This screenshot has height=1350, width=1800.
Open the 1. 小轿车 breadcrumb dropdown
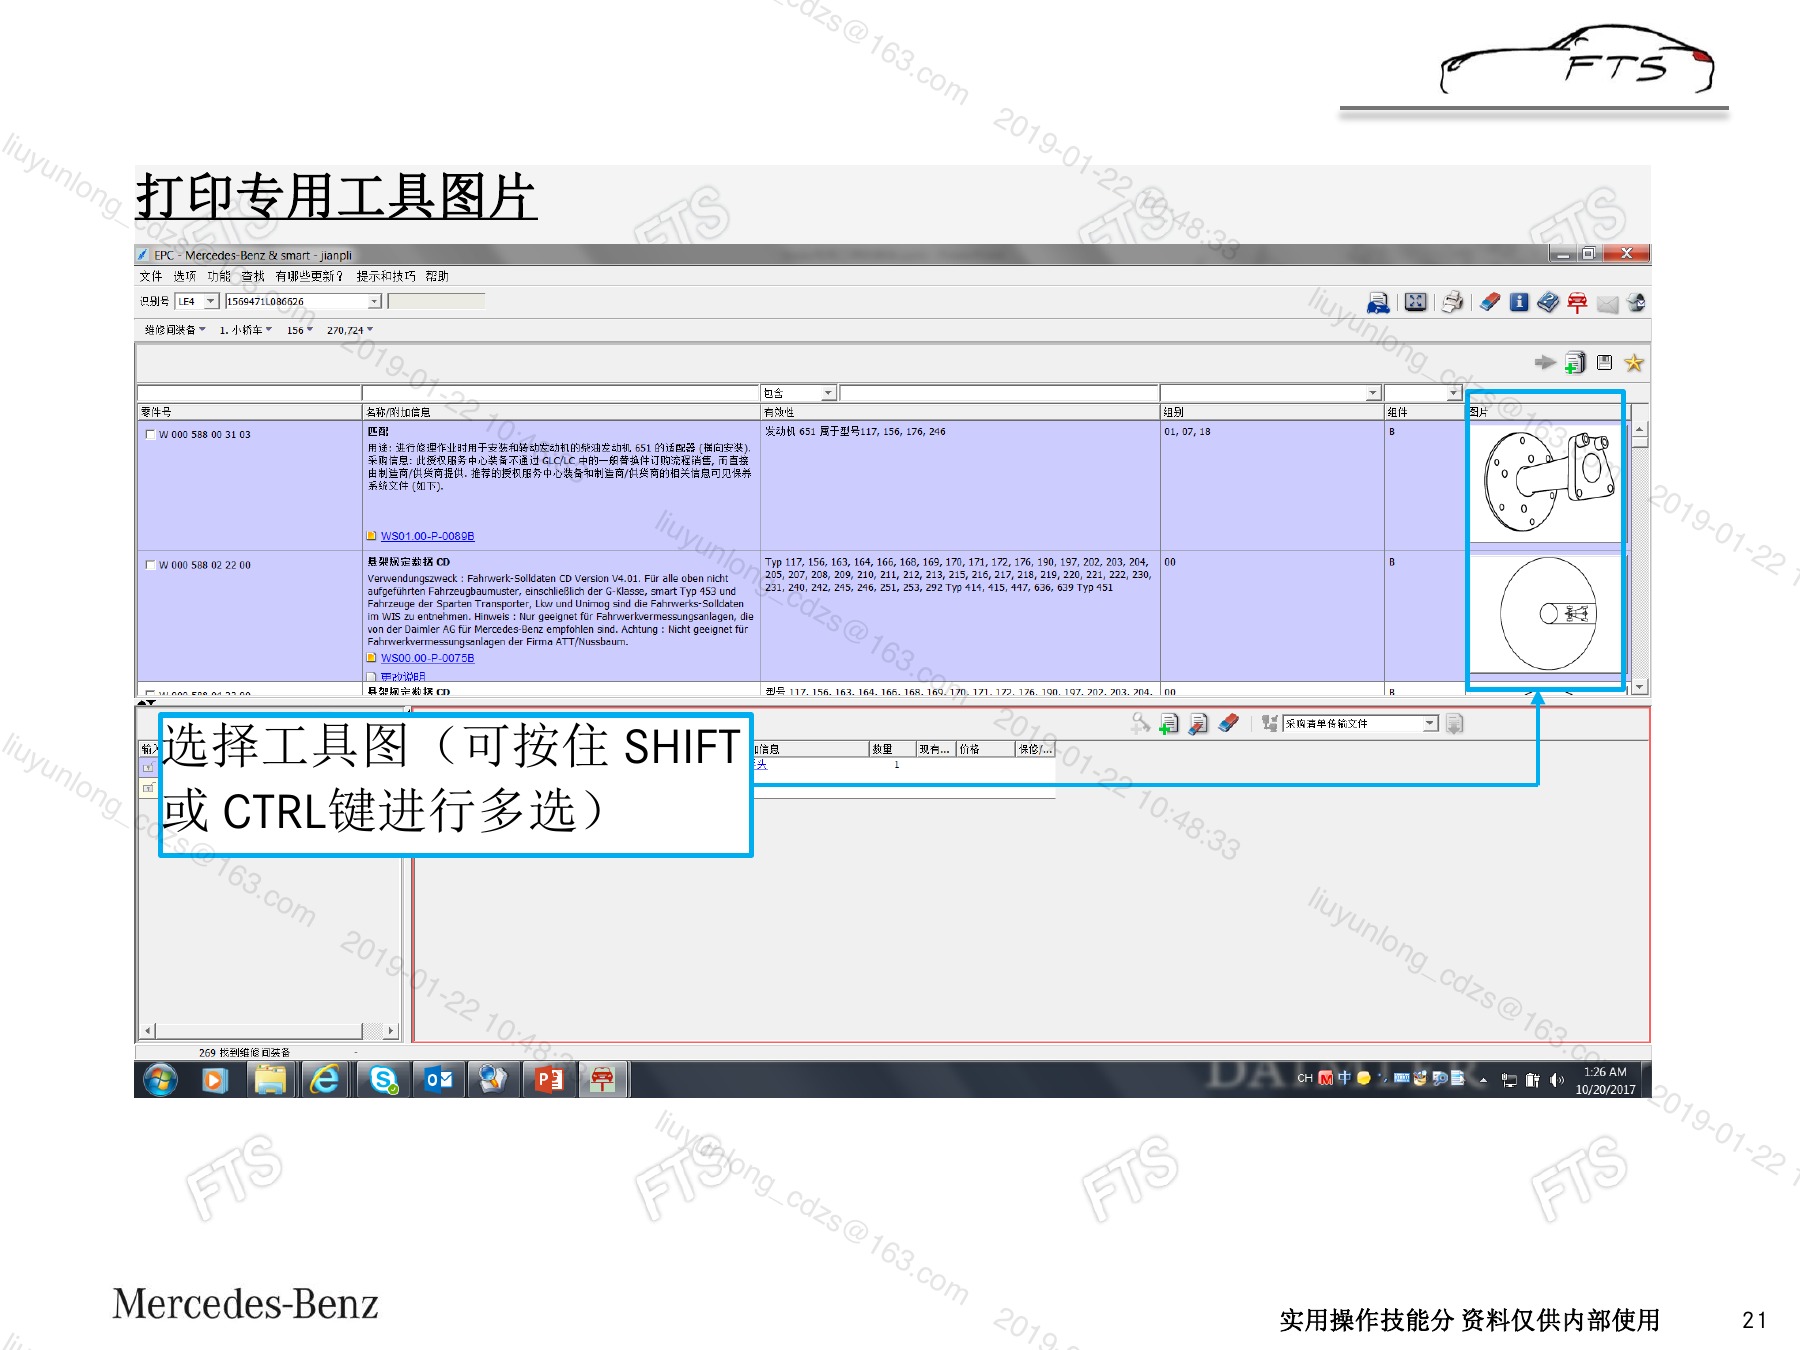(x=246, y=330)
